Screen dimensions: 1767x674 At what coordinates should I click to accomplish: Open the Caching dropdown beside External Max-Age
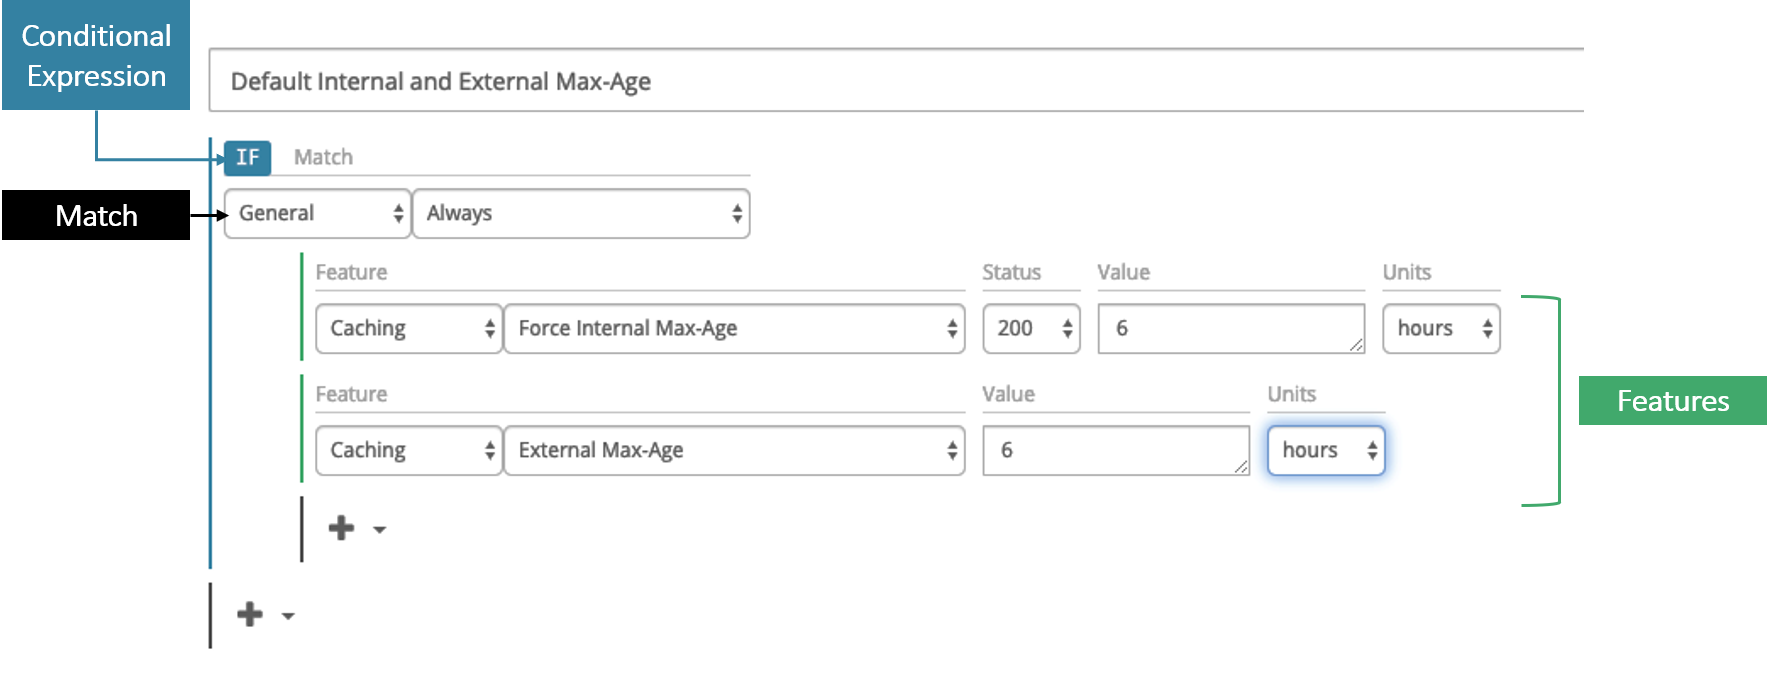tap(409, 451)
